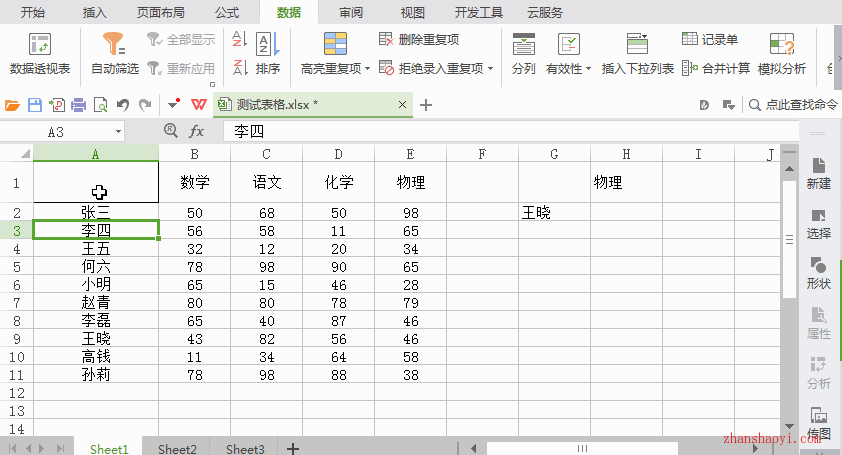
Task: Select cell containing 张三
Action: (x=96, y=212)
